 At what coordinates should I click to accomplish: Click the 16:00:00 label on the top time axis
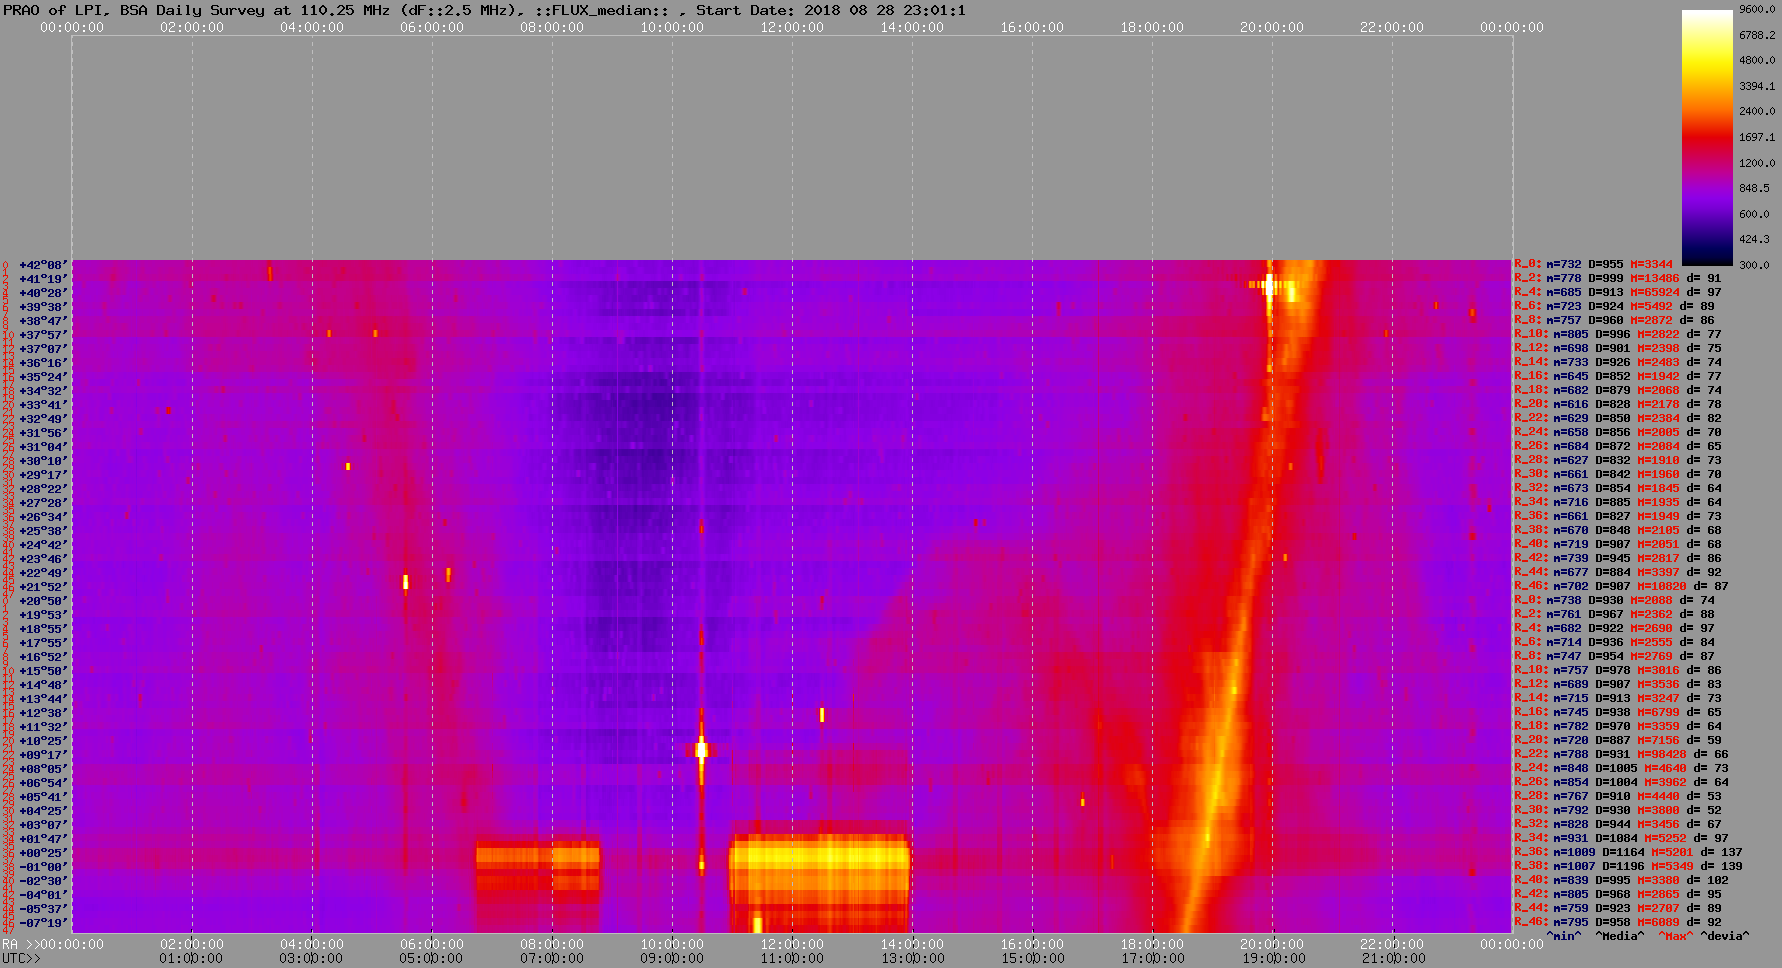(x=1032, y=27)
